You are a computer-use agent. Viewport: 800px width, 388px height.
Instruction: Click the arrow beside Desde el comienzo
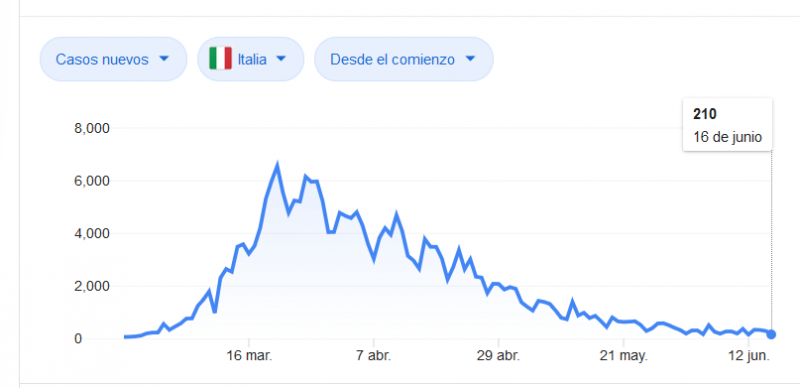[470, 59]
